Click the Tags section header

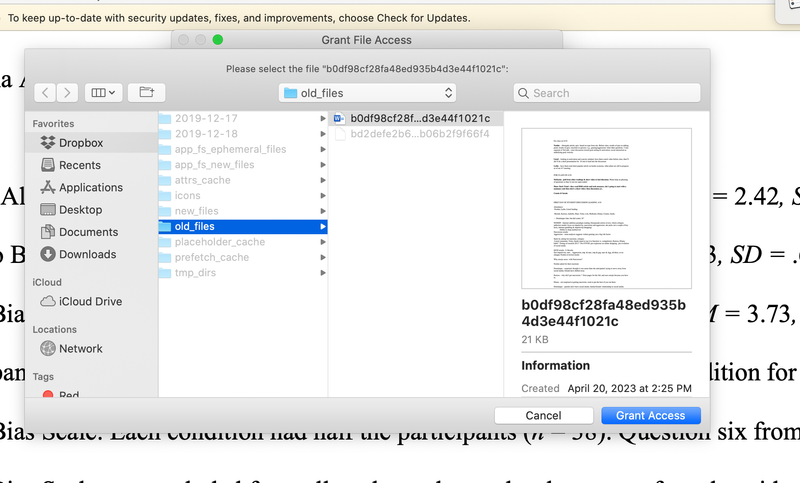coord(43,376)
